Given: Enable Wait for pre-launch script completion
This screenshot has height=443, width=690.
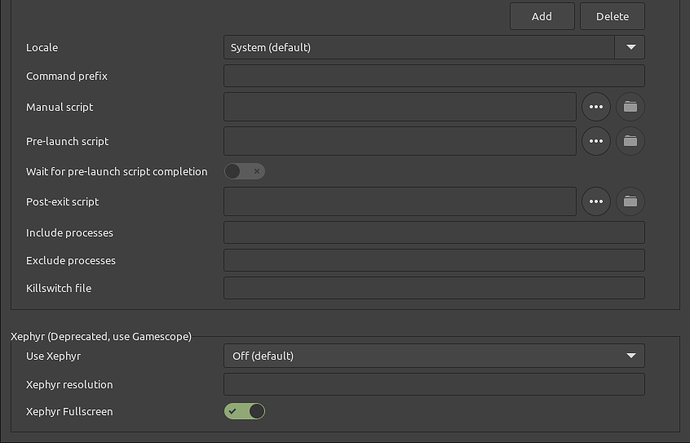Looking at the screenshot, I should coord(245,171).
